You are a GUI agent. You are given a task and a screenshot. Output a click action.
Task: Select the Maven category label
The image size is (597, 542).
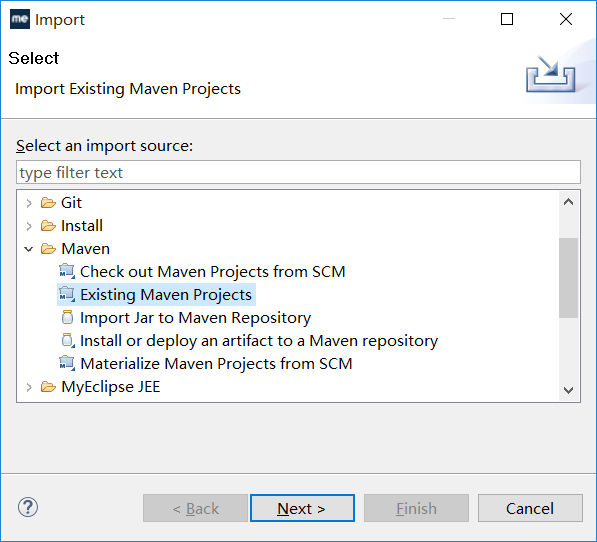tap(85, 249)
